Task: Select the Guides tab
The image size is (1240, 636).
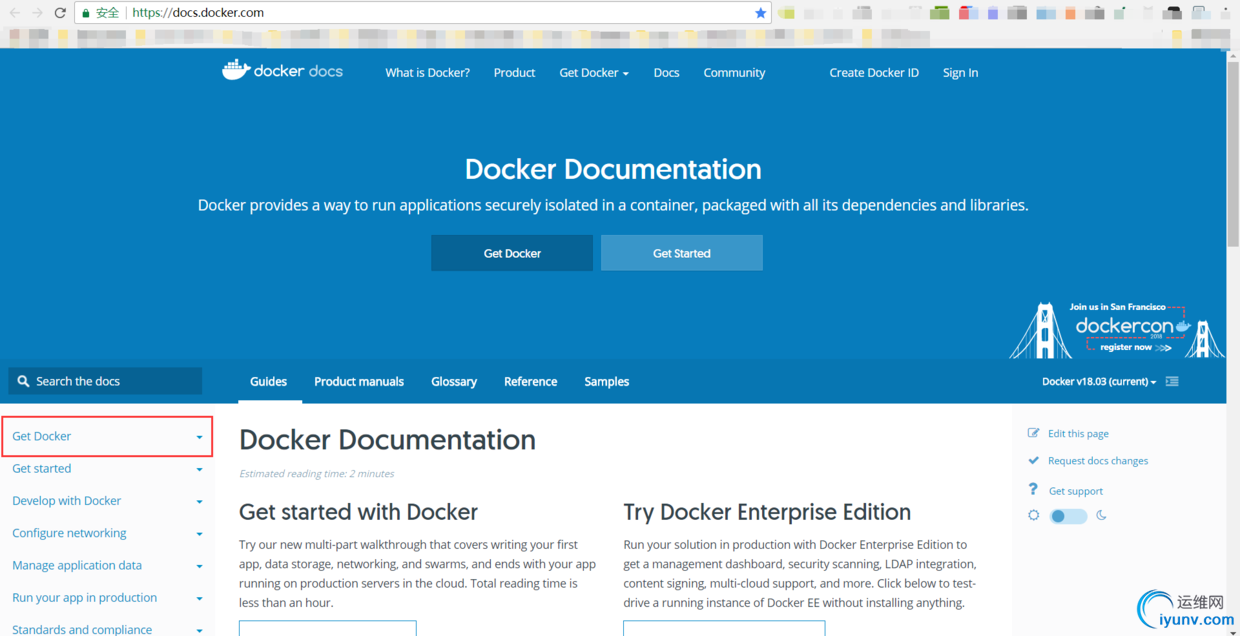Action: click(x=268, y=381)
